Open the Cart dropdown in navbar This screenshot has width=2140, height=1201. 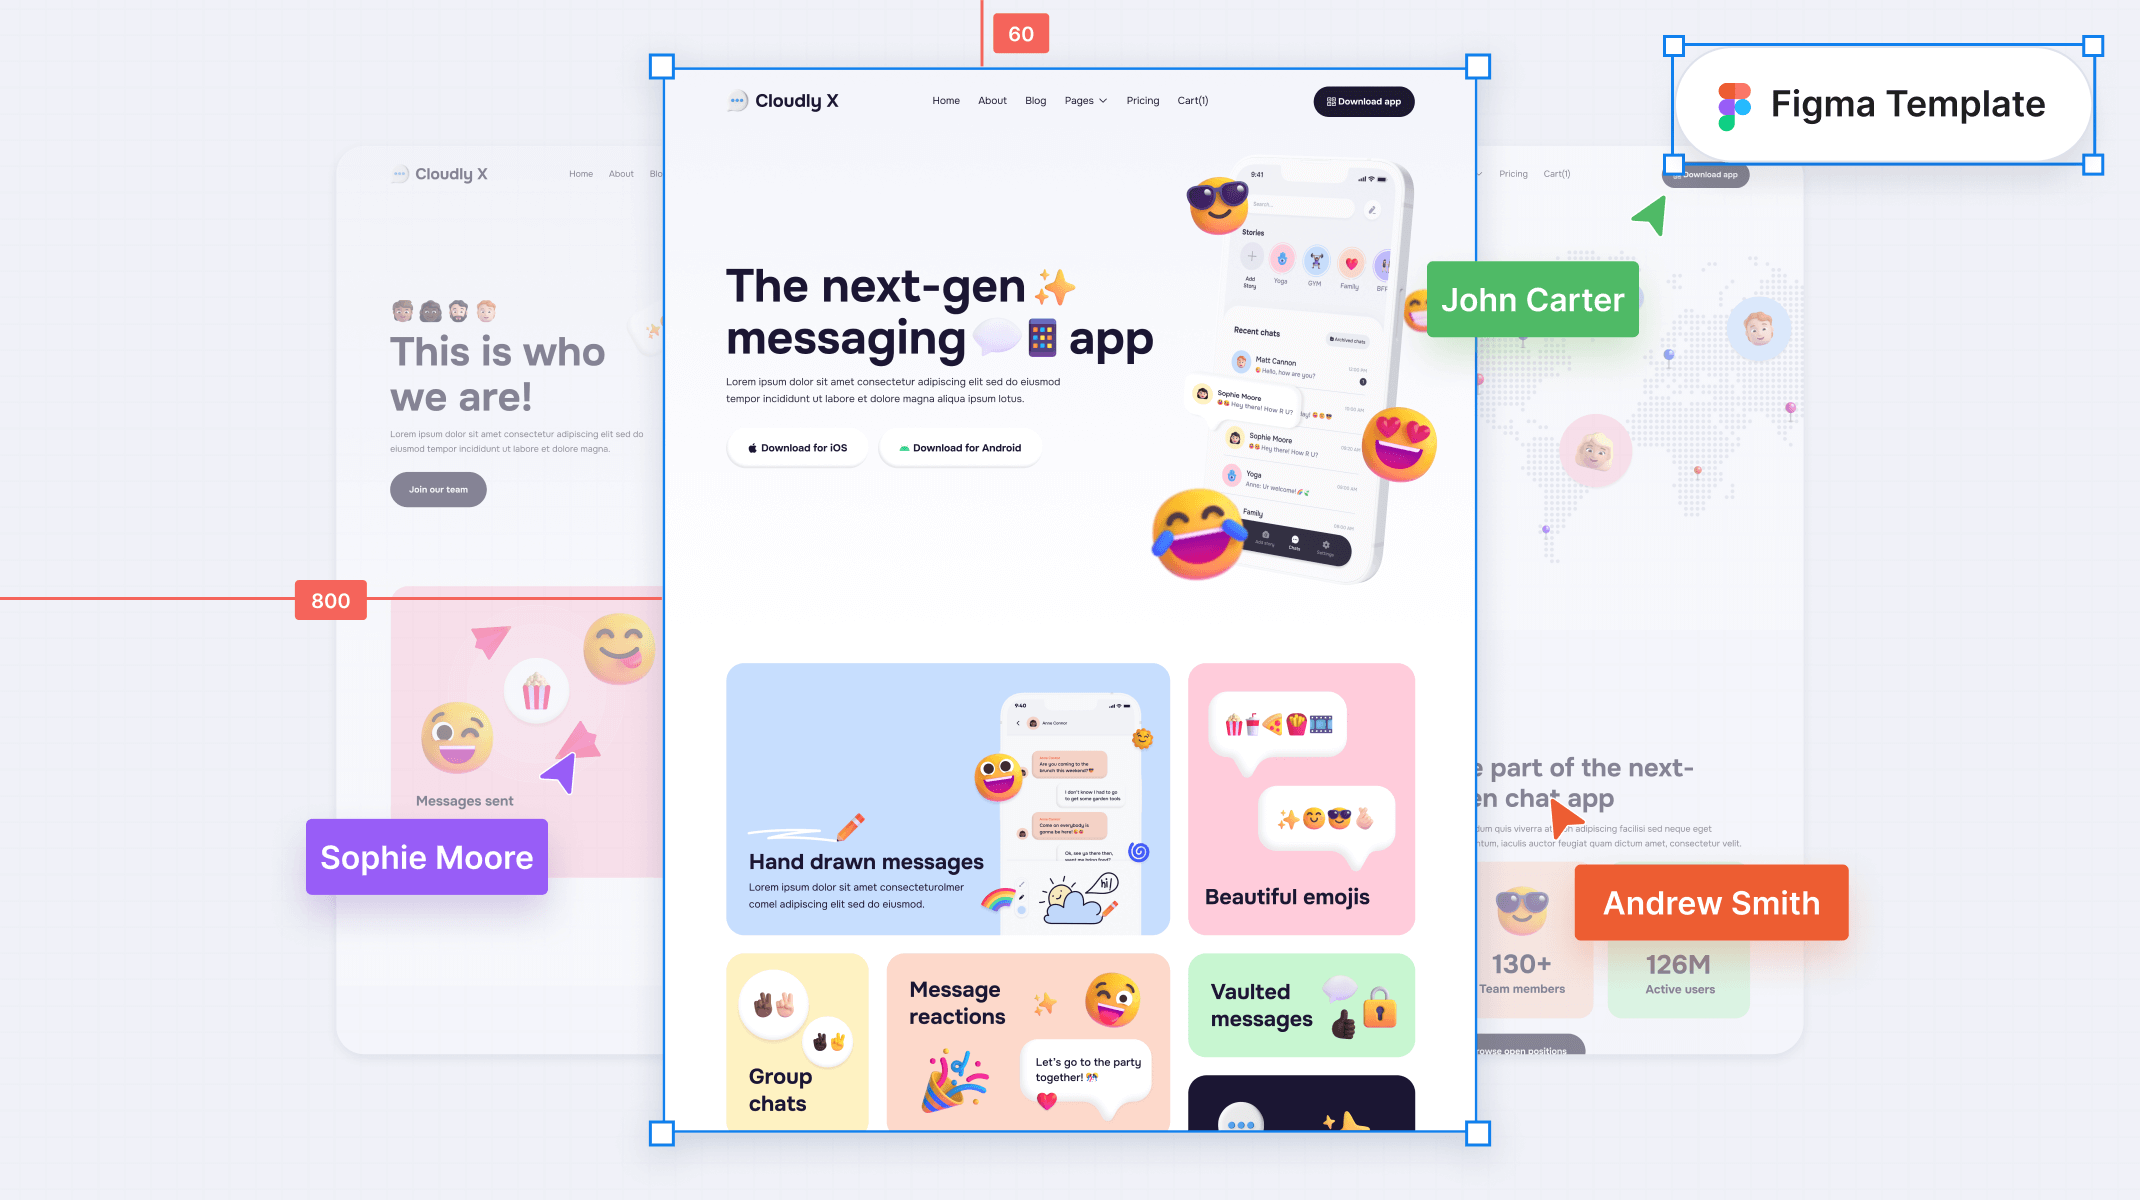pyautogui.click(x=1192, y=100)
